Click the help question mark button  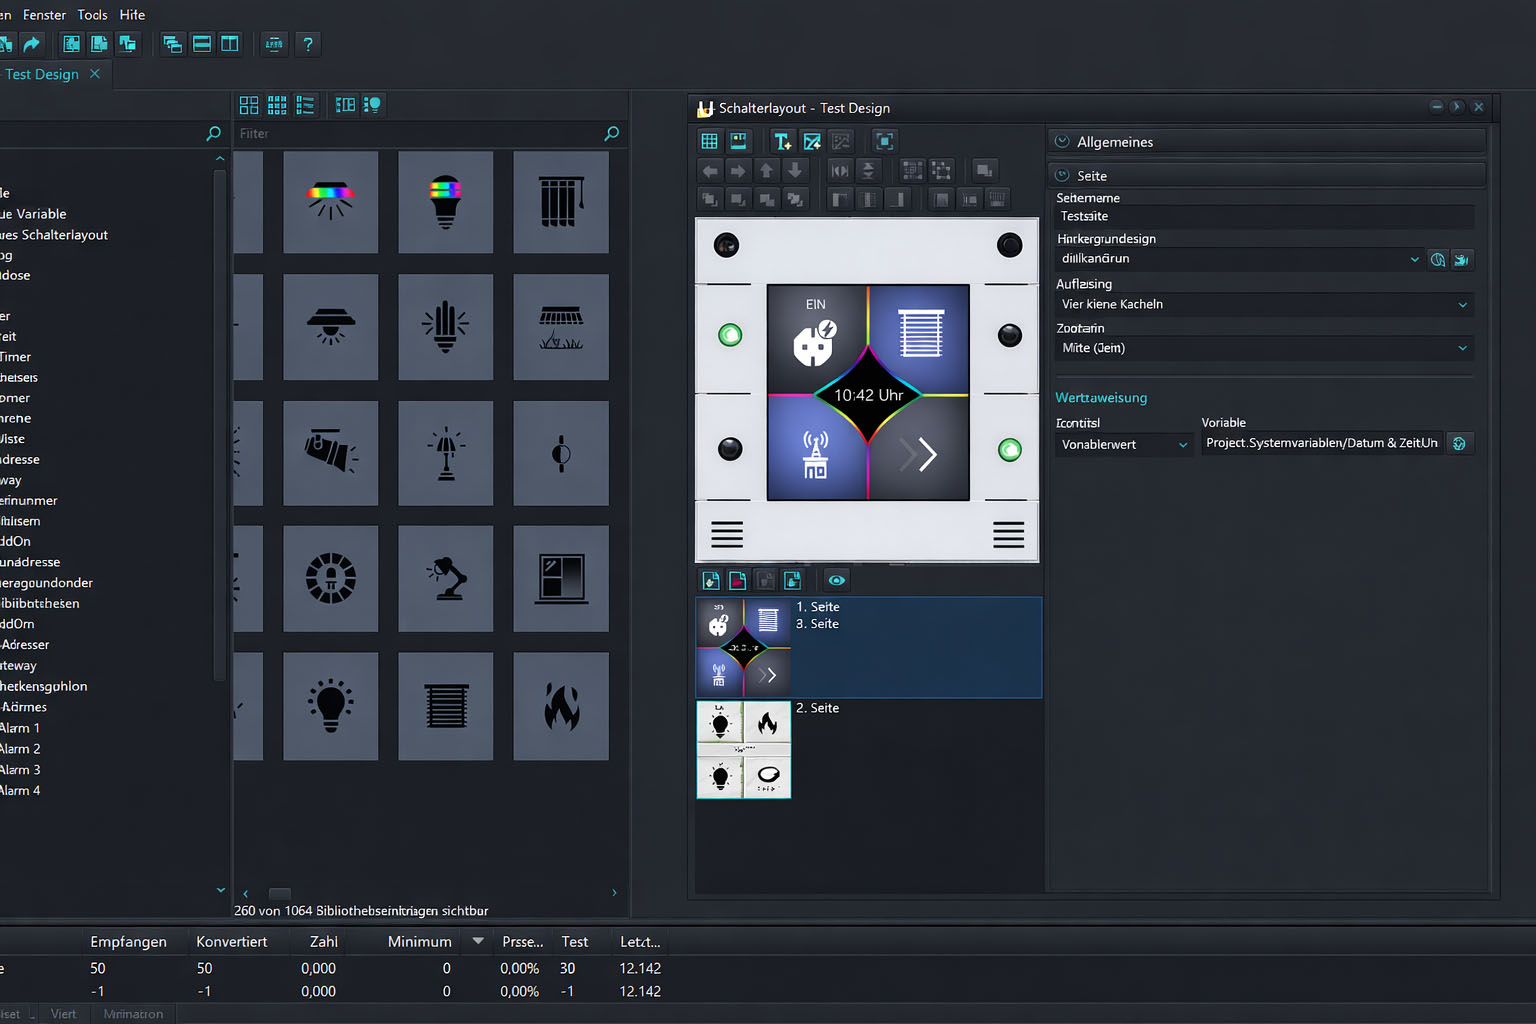click(307, 44)
